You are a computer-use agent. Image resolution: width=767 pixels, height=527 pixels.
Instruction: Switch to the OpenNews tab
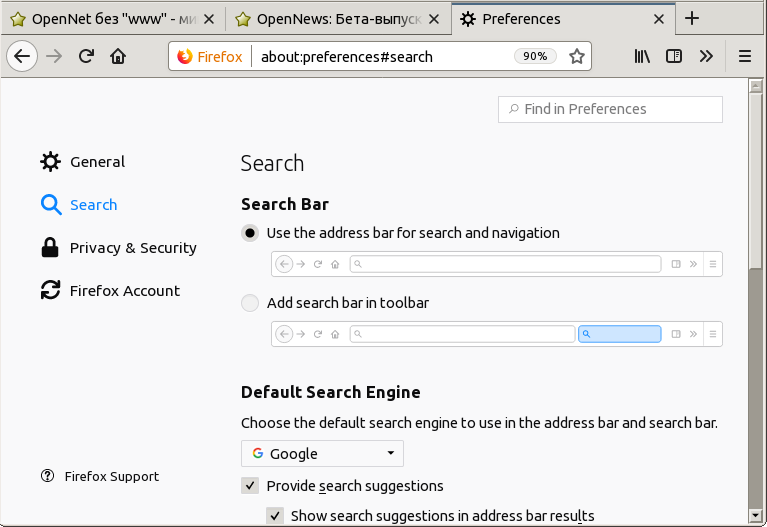click(338, 19)
